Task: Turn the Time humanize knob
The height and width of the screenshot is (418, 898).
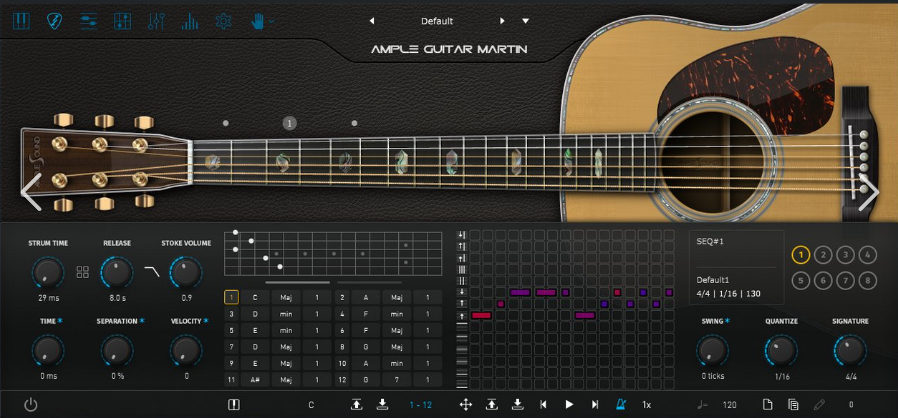Action: pos(48,351)
